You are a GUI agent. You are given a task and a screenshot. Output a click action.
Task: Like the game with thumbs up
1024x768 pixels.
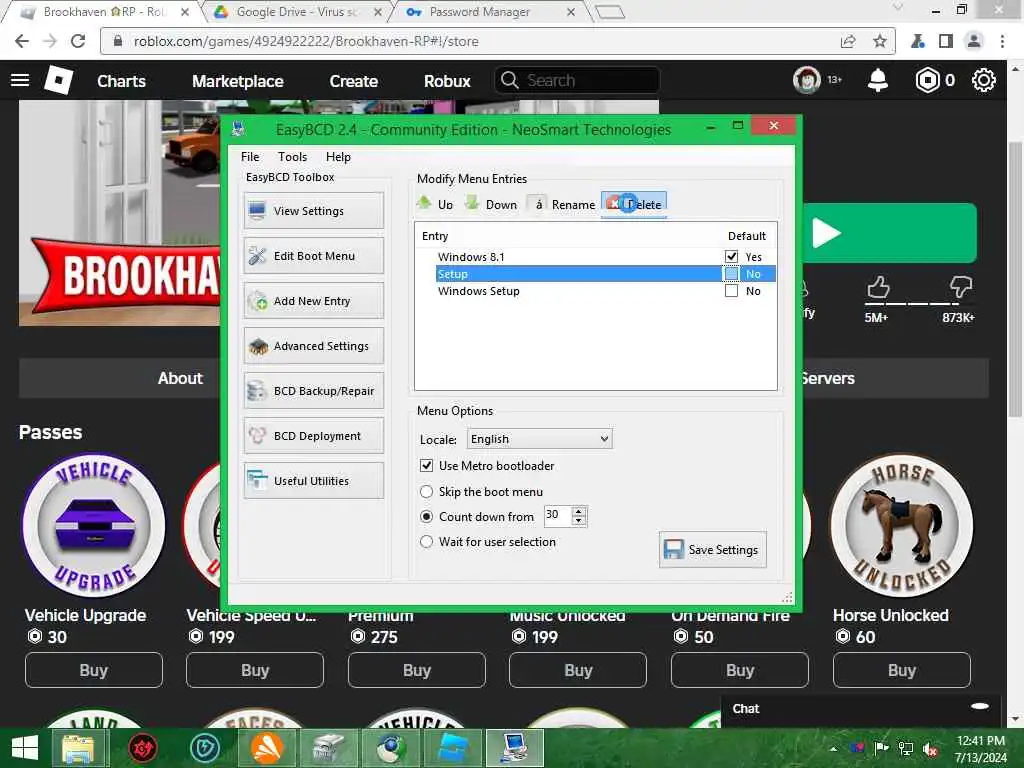tap(878, 287)
